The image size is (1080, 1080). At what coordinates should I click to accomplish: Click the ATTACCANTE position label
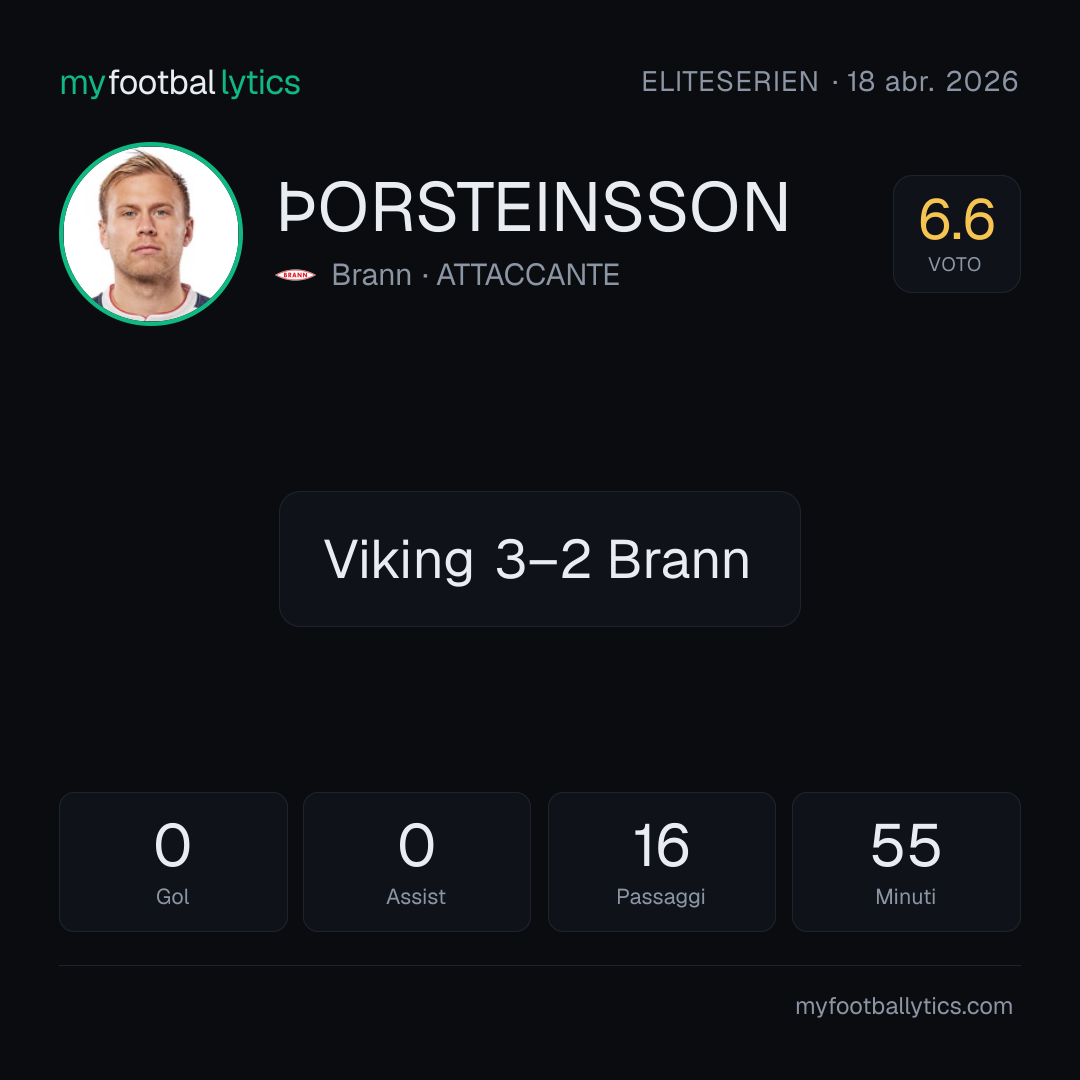pyautogui.click(x=528, y=275)
